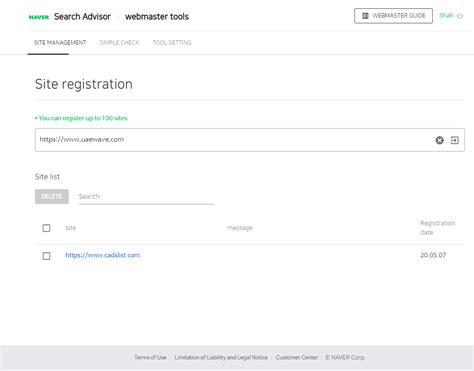
Task: Tick the select-all checkbox in table header
Action: tap(46, 228)
